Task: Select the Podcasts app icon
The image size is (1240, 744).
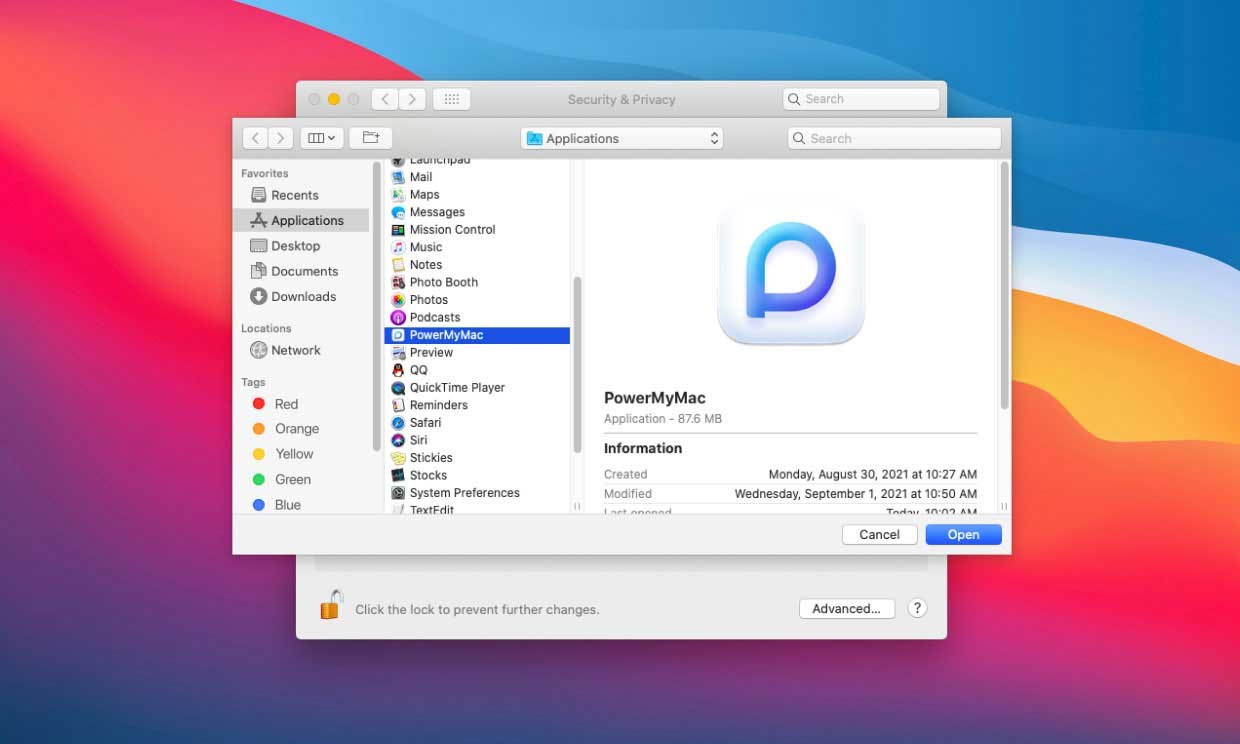Action: 398,317
